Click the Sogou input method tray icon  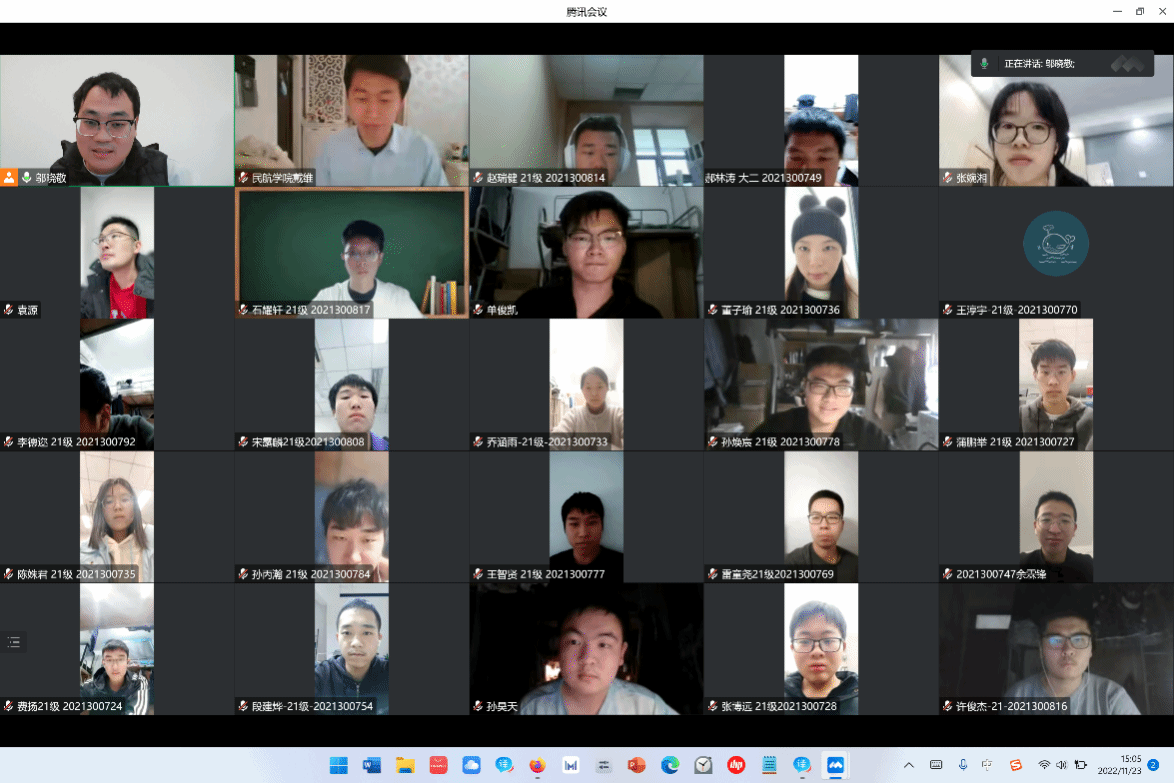click(1016, 765)
